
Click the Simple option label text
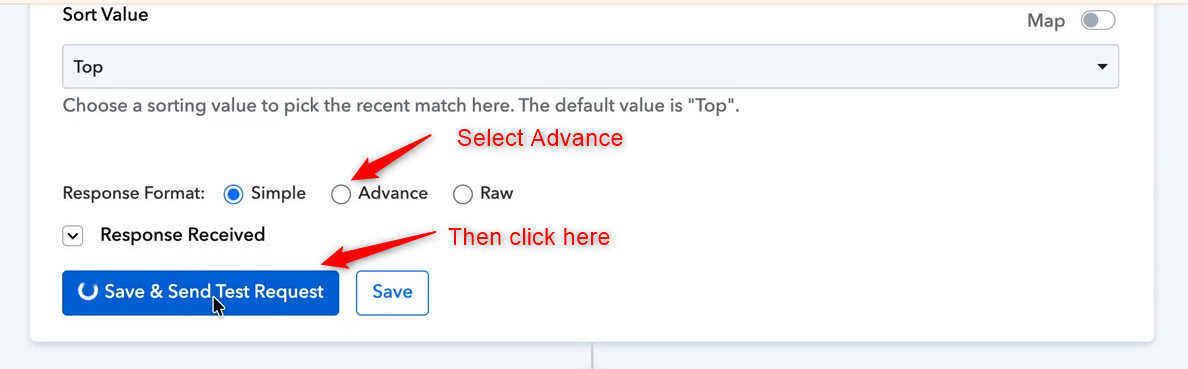coord(279,193)
